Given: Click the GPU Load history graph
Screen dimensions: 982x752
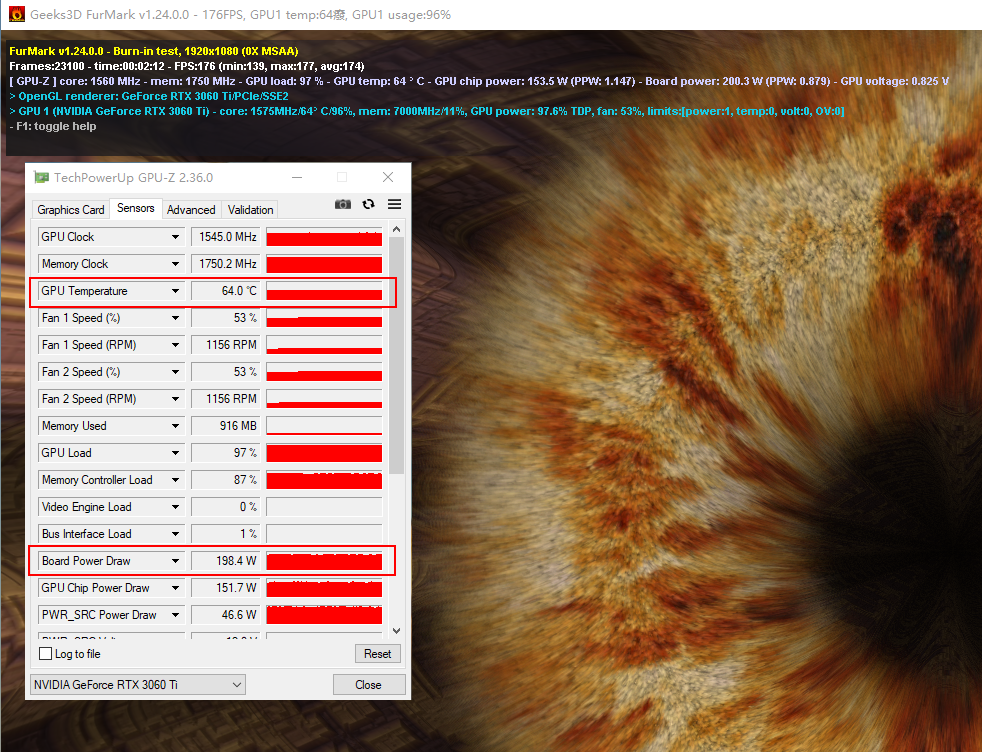Looking at the screenshot, I should 324,453.
